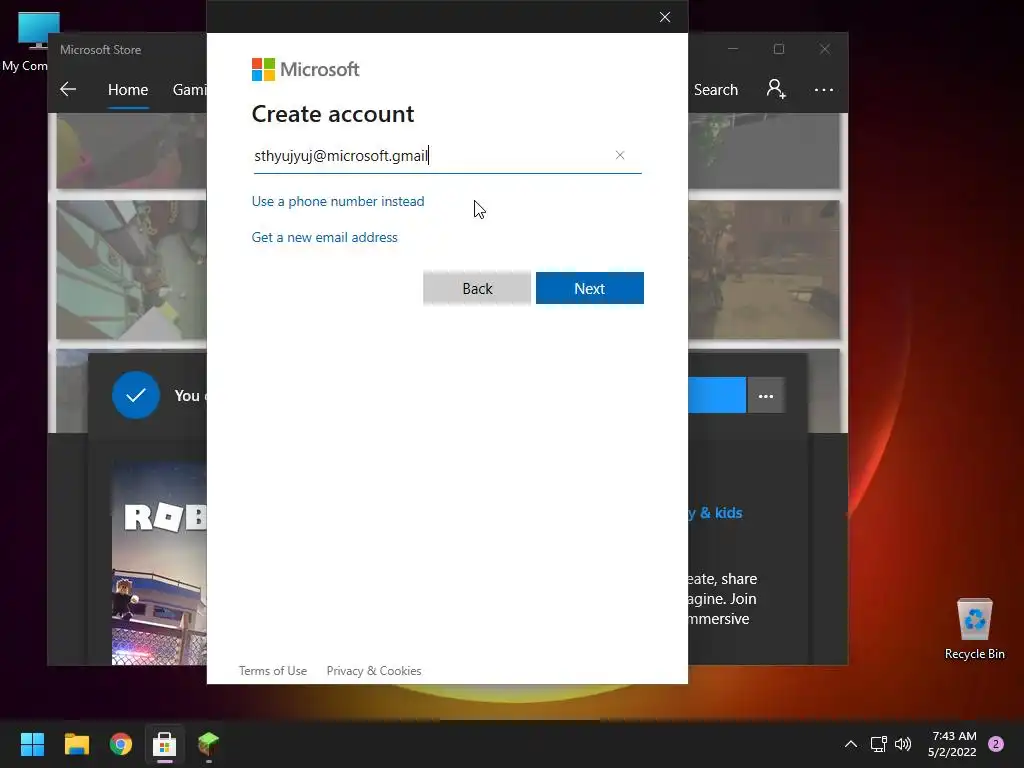
Task: Clear the email field with the X icon
Action: (620, 155)
